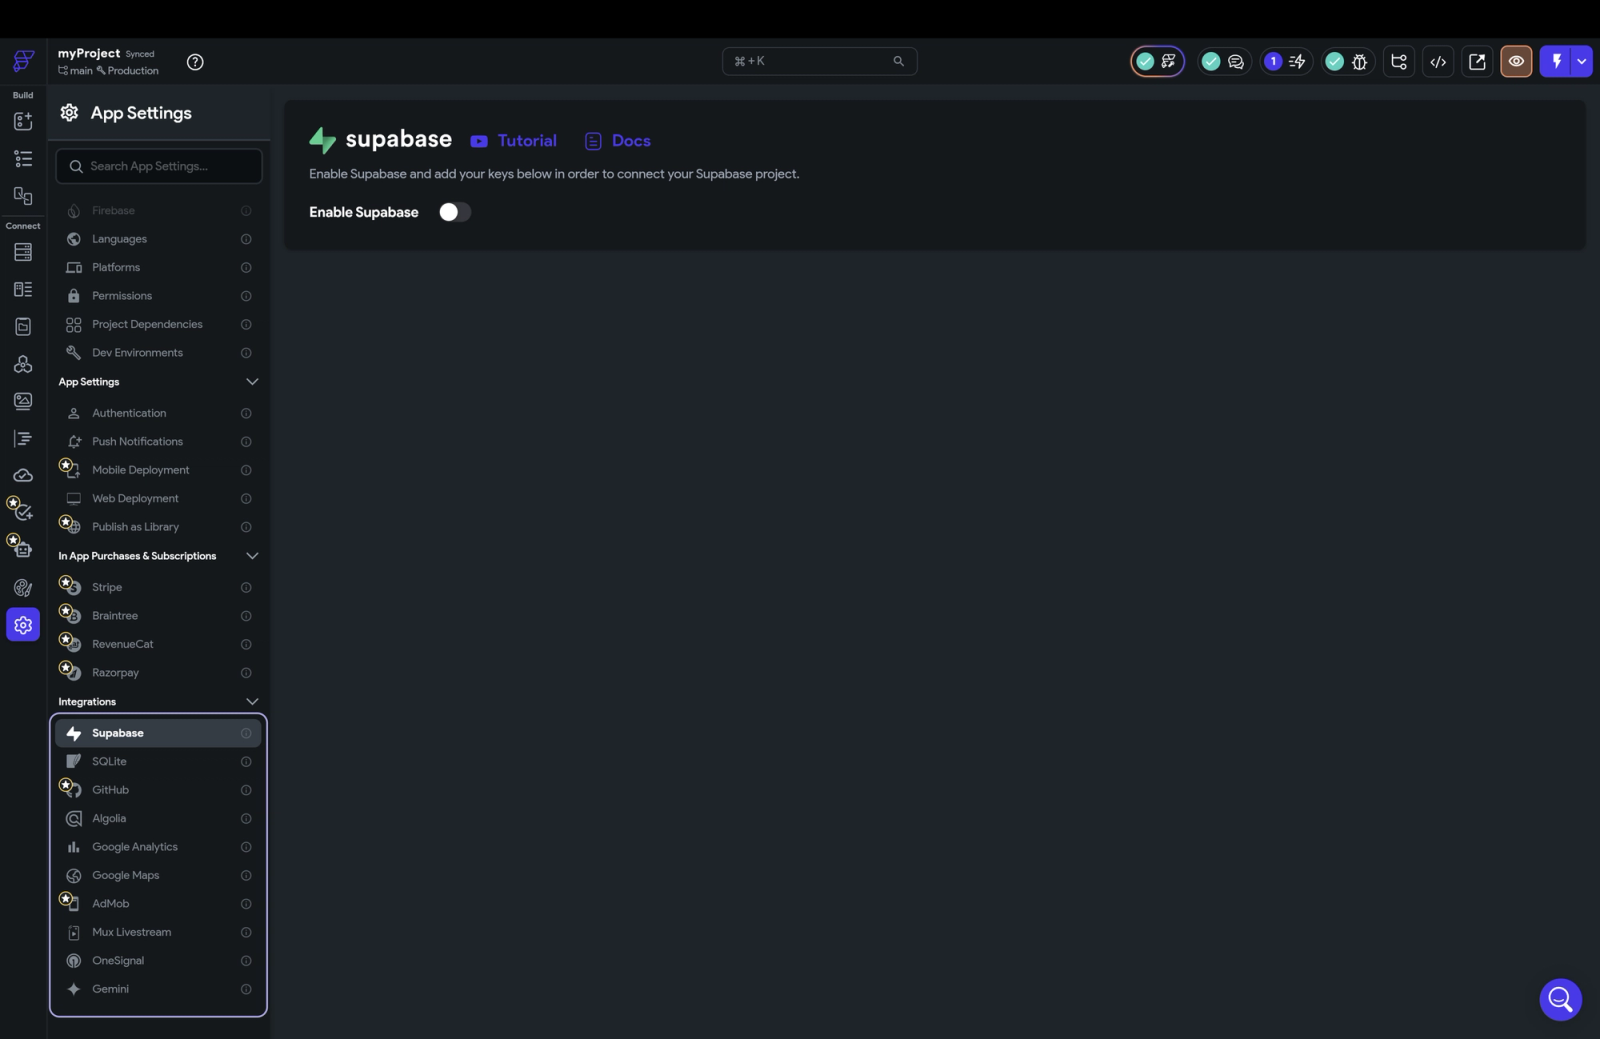Open the Supabase Docs link

(618, 141)
